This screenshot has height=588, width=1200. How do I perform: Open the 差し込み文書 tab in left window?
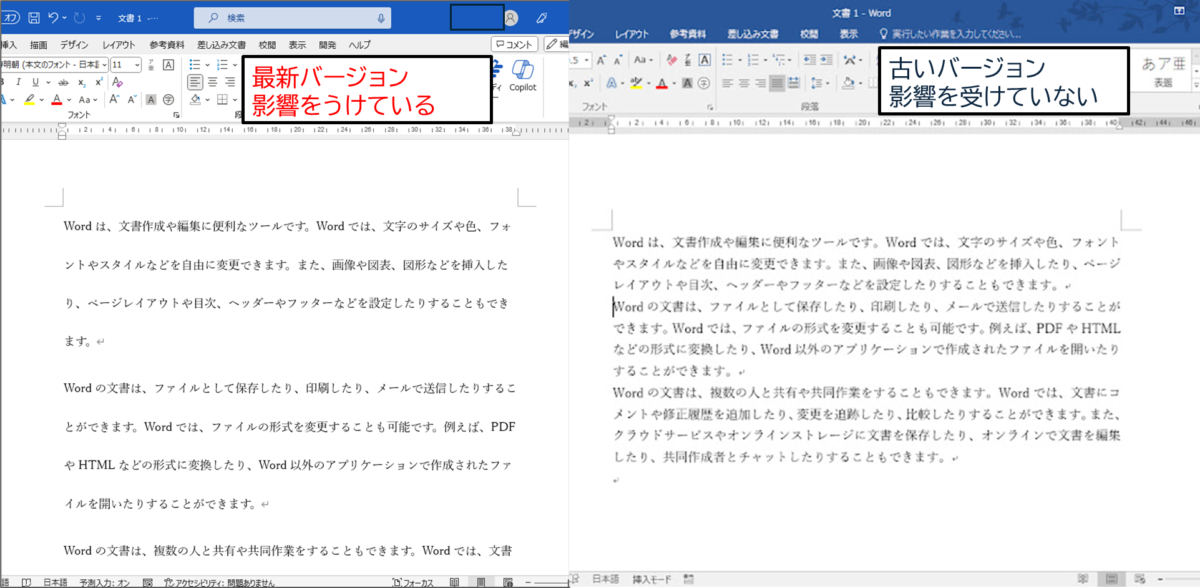[221, 45]
